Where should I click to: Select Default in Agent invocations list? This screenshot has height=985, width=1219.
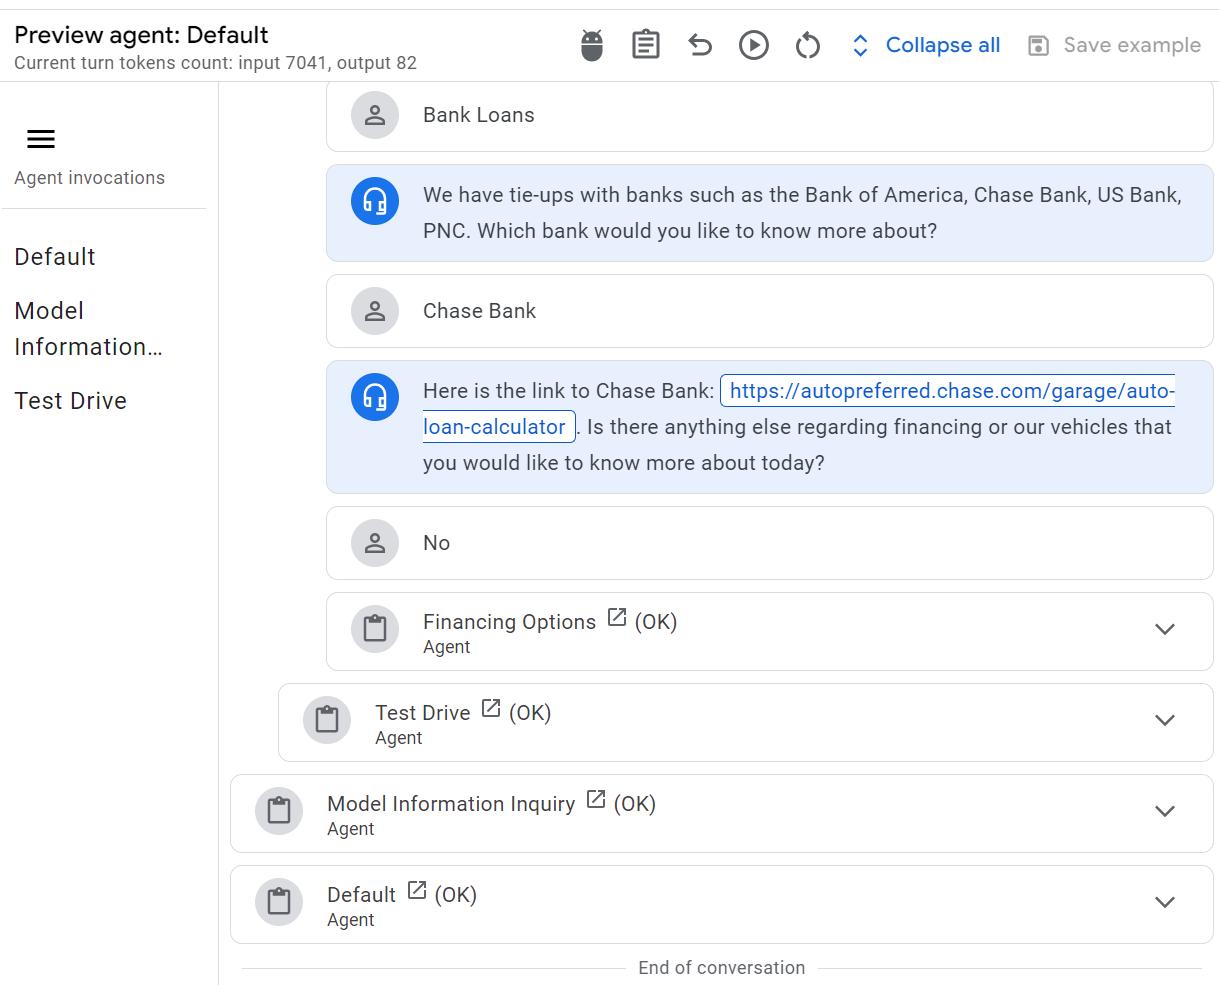pyautogui.click(x=55, y=257)
